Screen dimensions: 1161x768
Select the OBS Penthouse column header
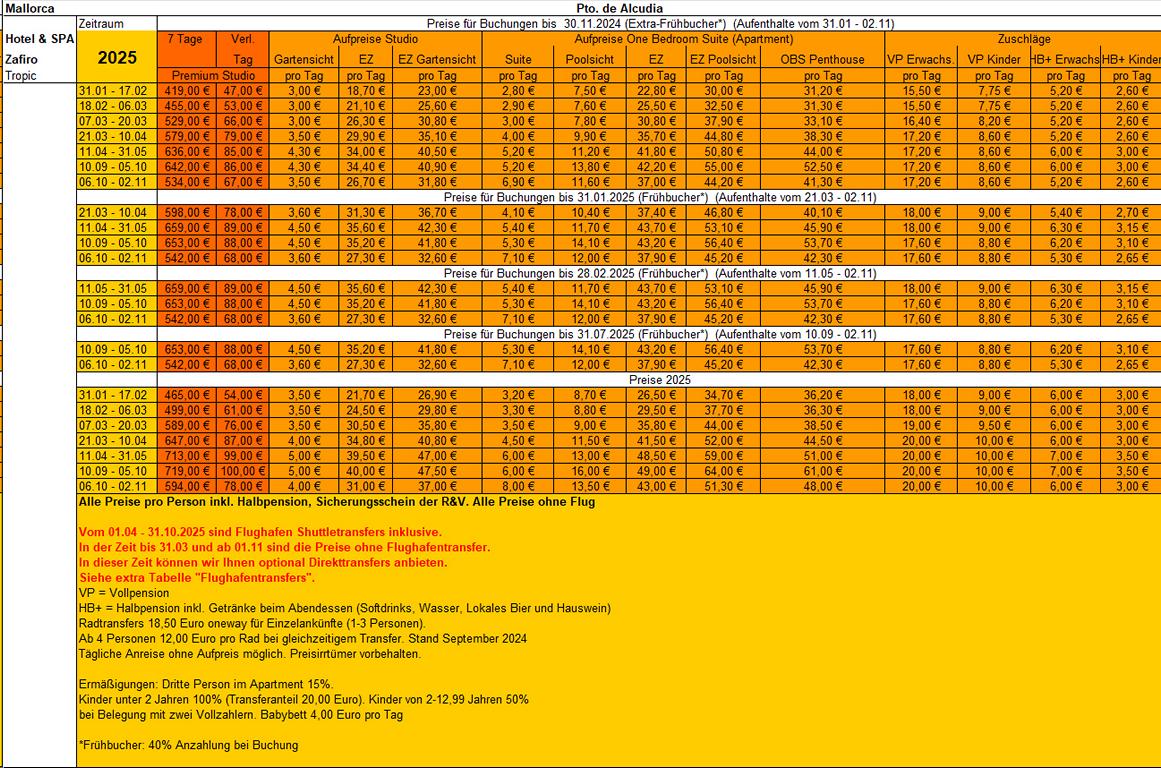coord(822,59)
